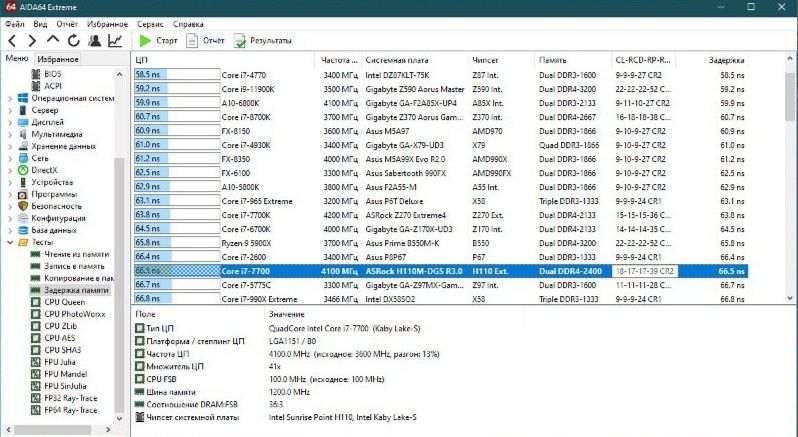The height and width of the screenshot is (437, 798).
Task: Click the CPU PhotoWorxx test icon
Action: [36, 314]
